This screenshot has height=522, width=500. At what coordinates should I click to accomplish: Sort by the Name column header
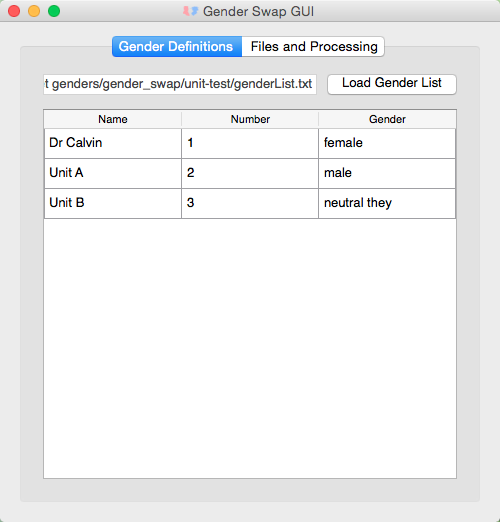coord(113,119)
